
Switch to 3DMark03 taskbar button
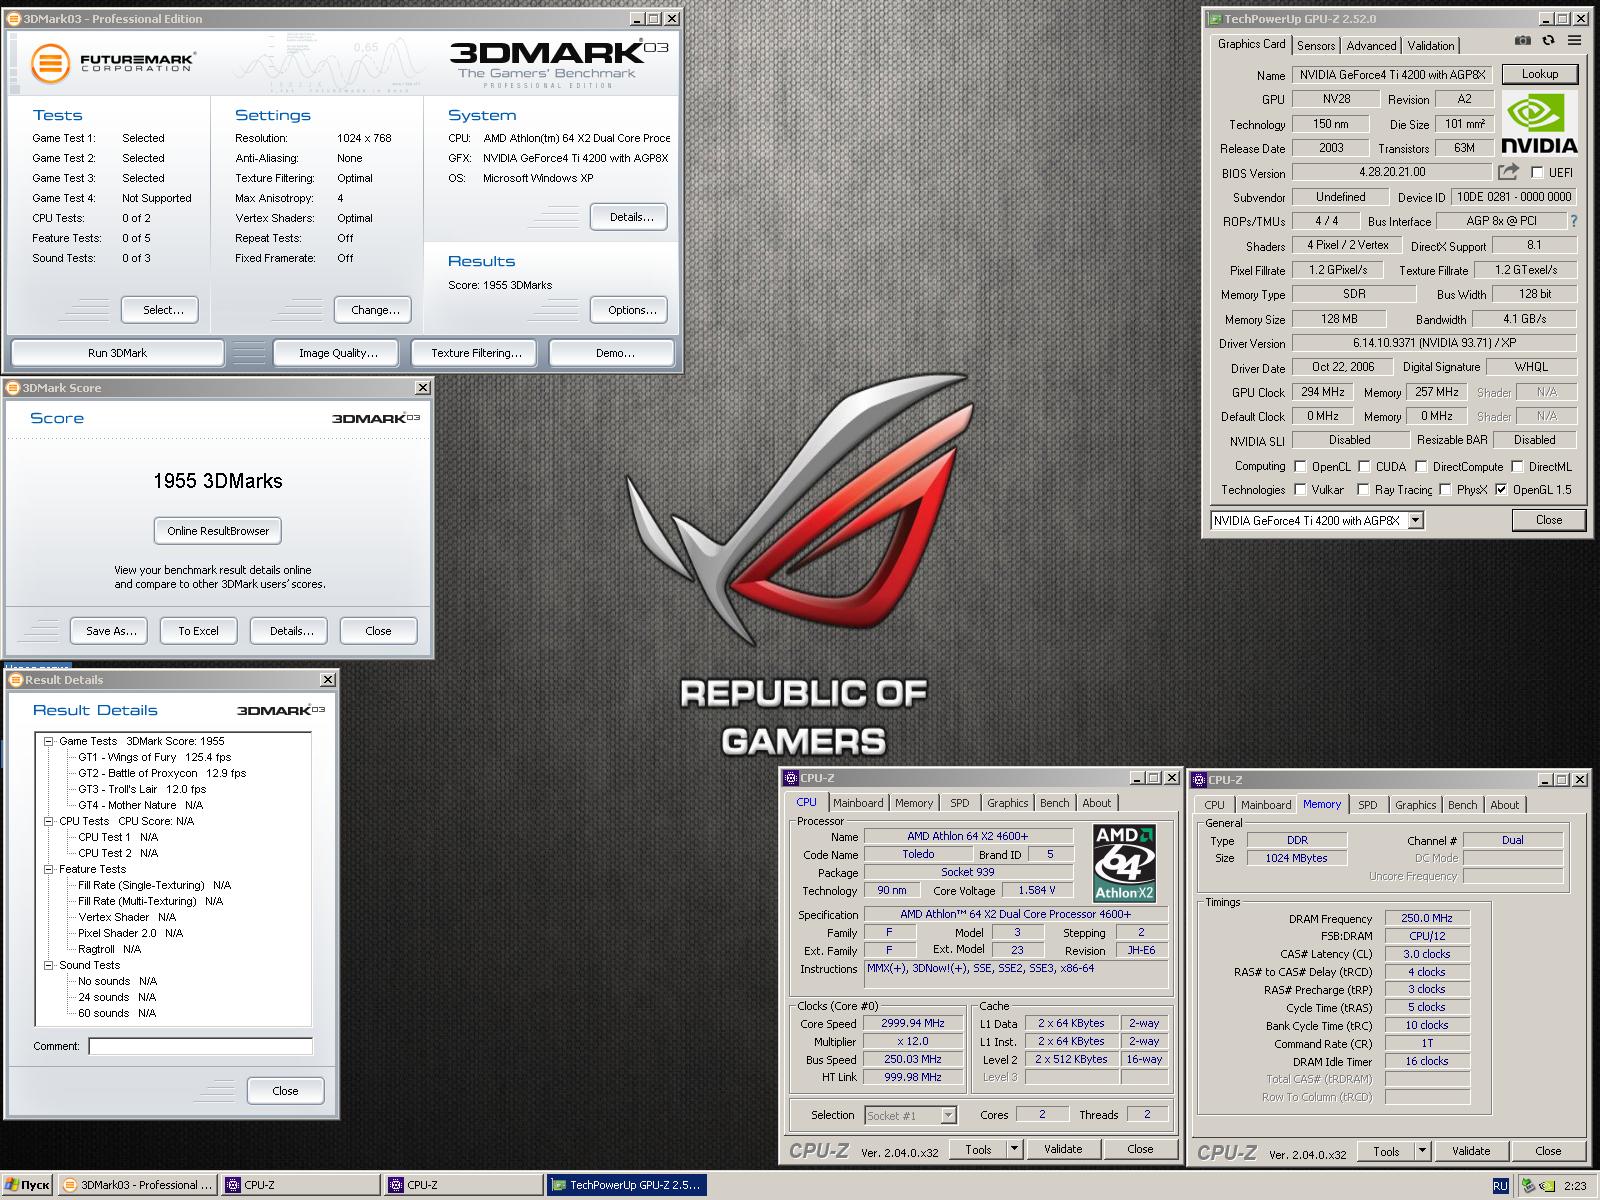point(137,1185)
